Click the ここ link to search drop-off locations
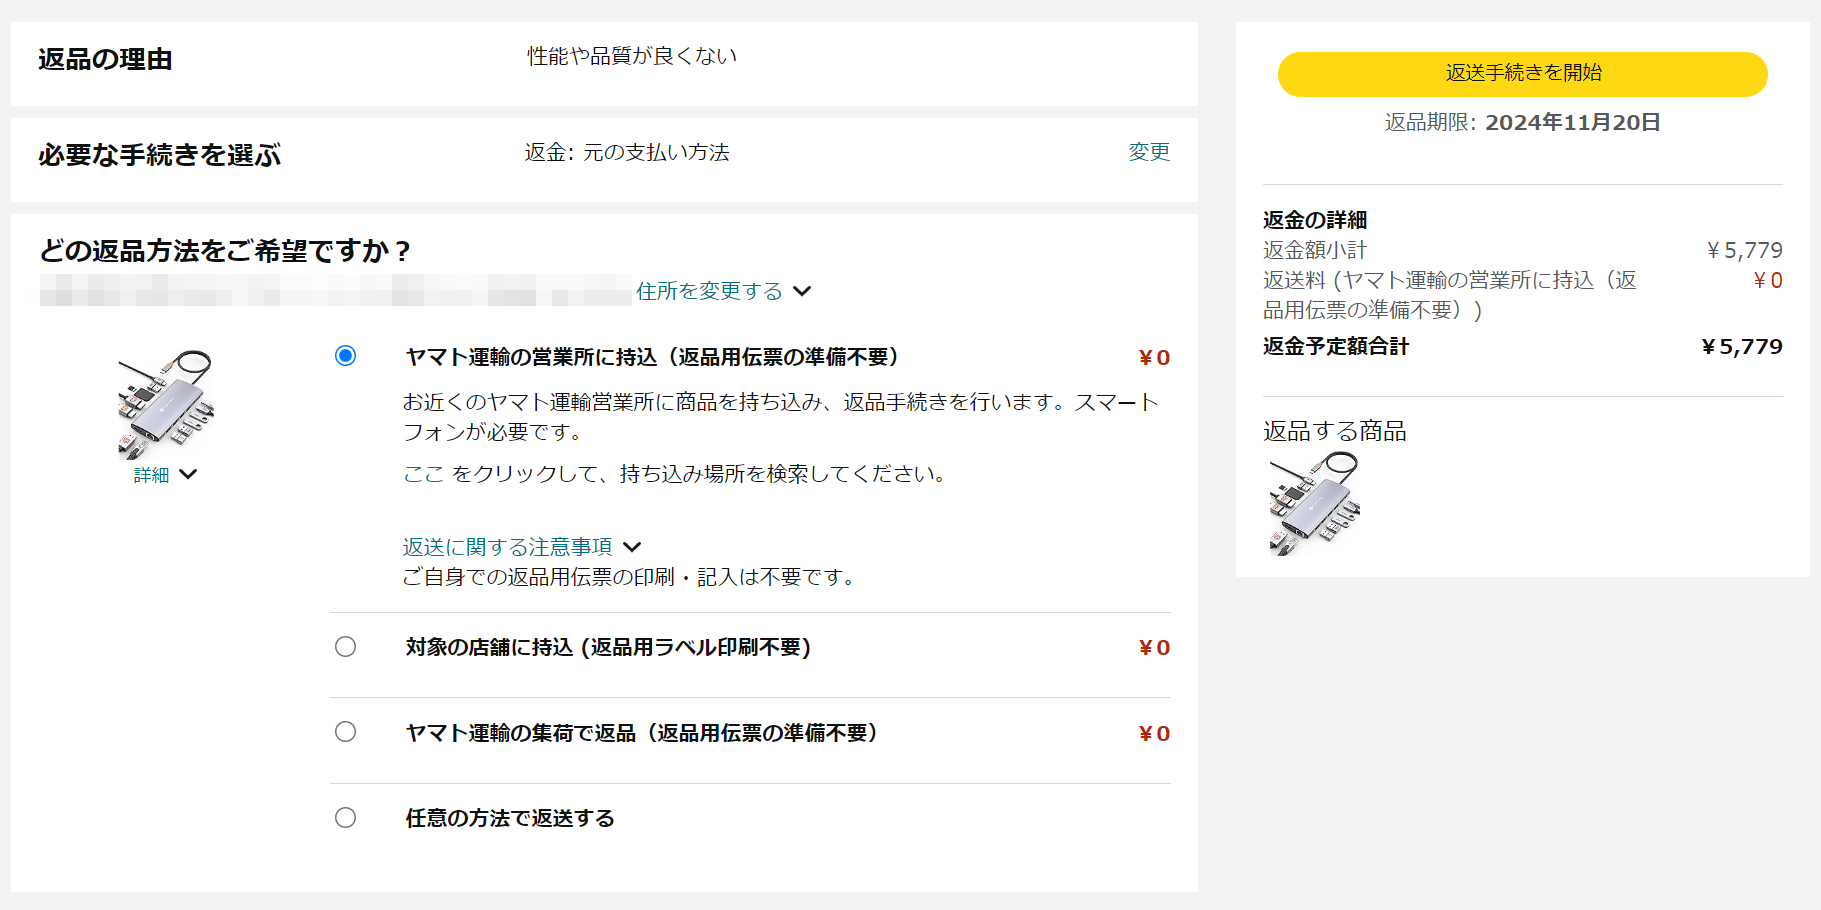Screen dimensions: 1821x910 click(423, 474)
